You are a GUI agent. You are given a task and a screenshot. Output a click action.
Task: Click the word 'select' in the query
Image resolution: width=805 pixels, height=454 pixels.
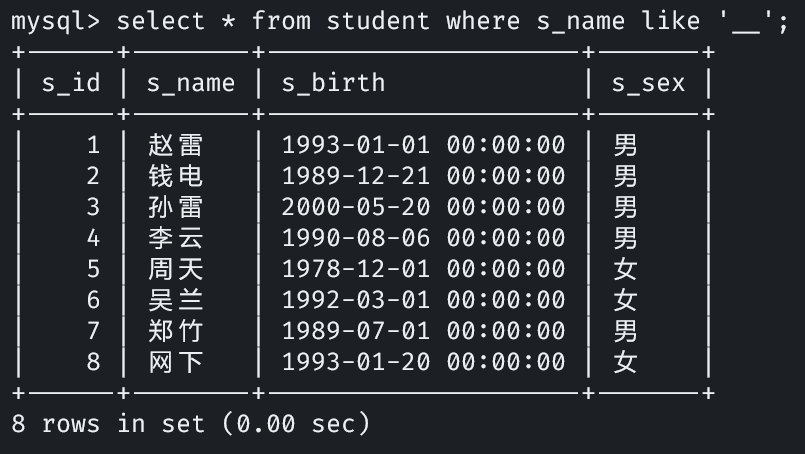point(161,21)
